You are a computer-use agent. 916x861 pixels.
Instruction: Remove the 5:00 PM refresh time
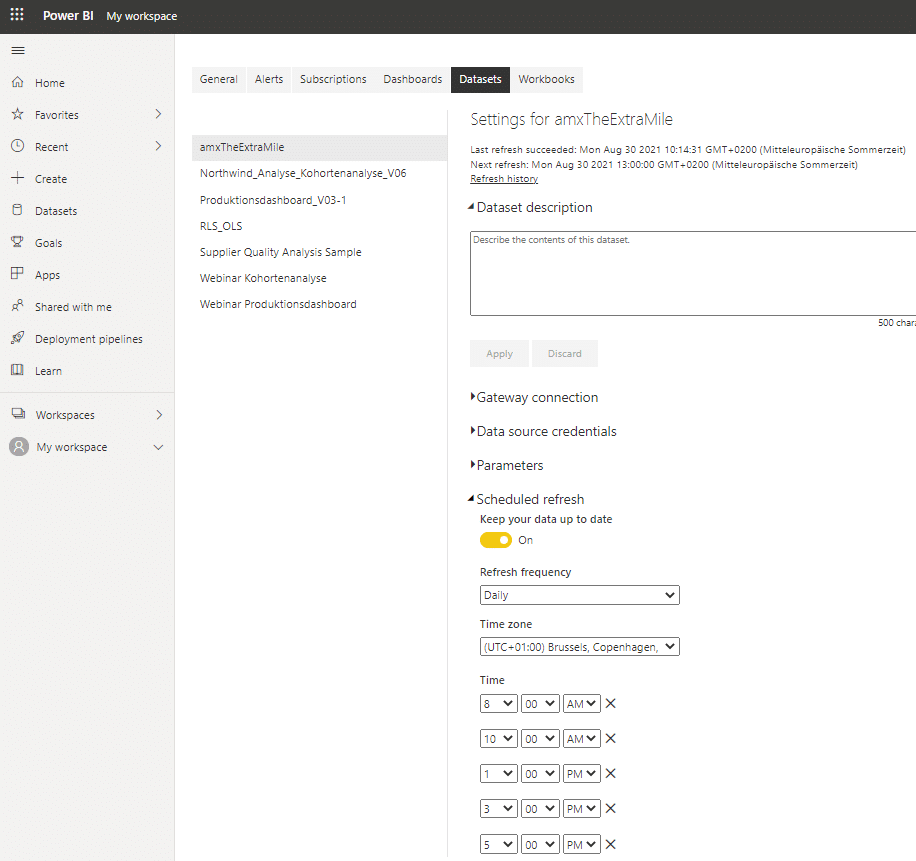point(610,844)
